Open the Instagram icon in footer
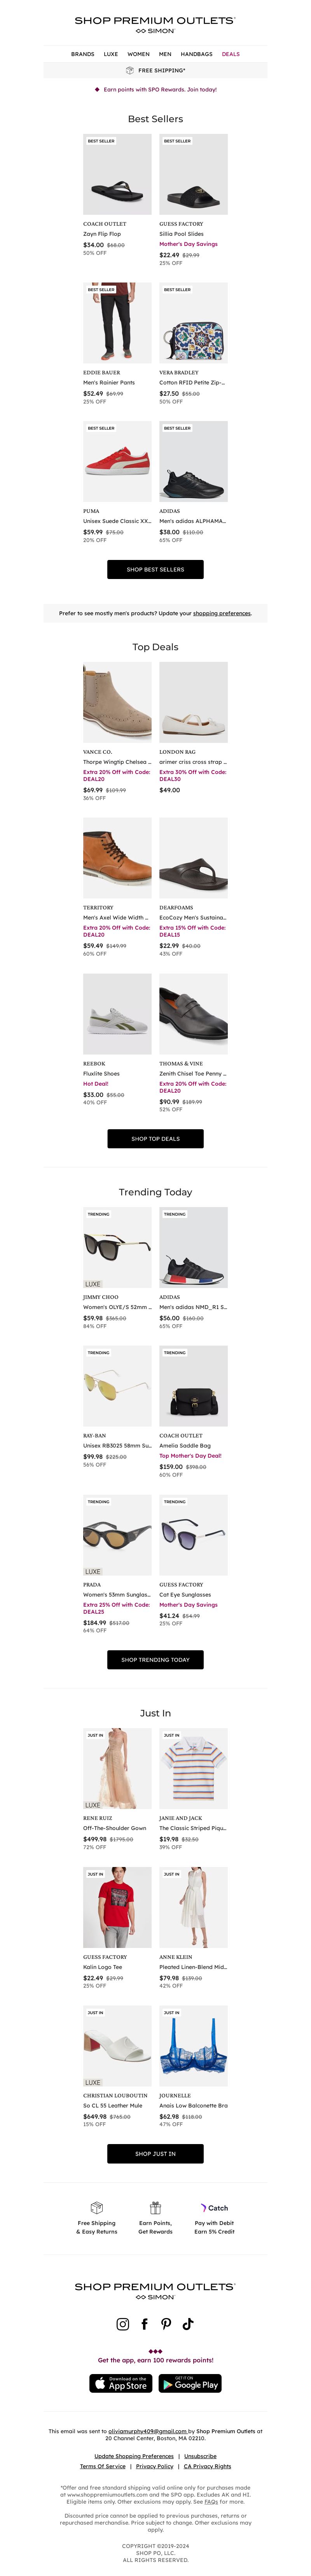This screenshot has height=2576, width=311. click(x=123, y=2324)
